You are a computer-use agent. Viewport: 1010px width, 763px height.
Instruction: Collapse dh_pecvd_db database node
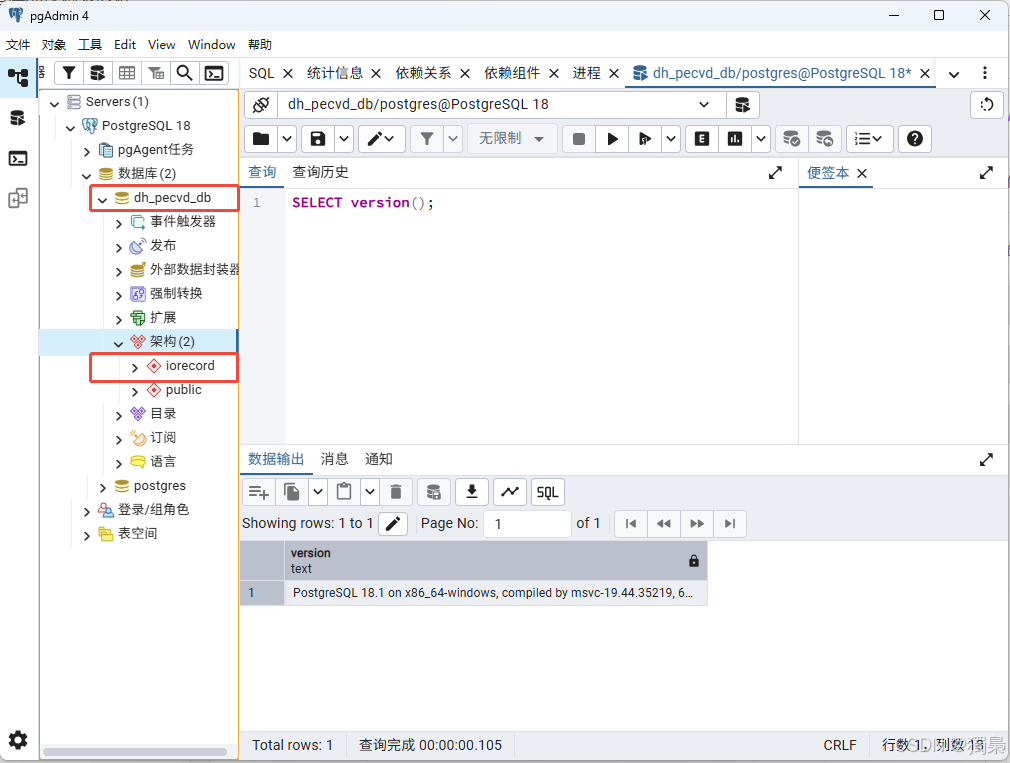pyautogui.click(x=102, y=200)
